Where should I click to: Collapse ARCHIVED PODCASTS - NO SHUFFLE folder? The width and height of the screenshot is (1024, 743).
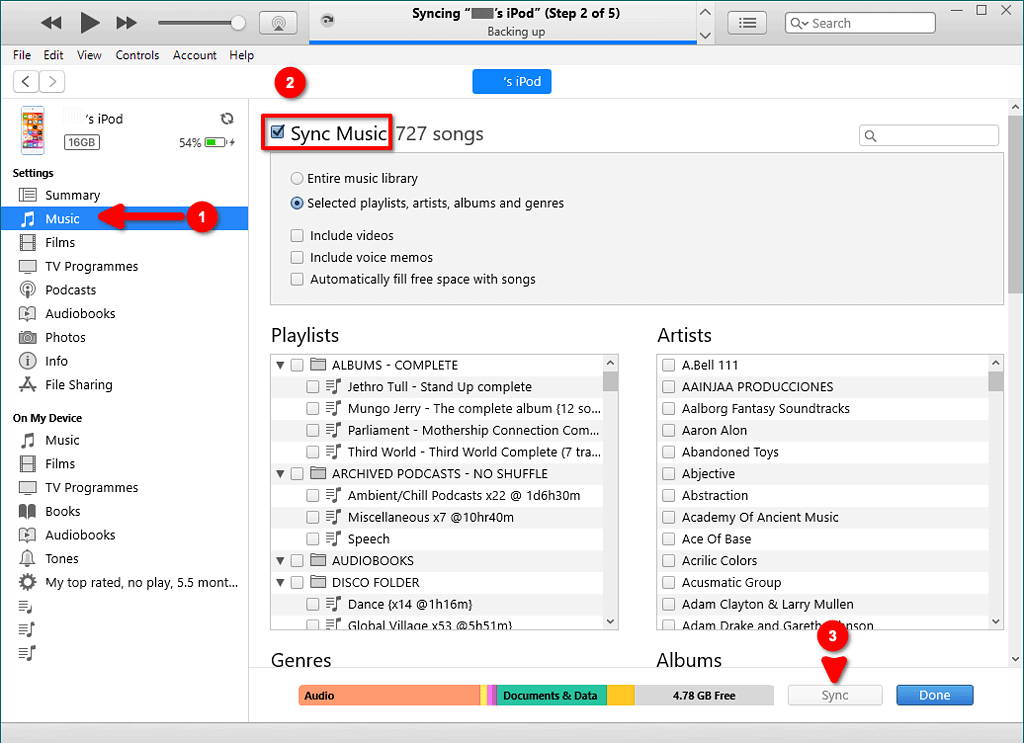[280, 474]
